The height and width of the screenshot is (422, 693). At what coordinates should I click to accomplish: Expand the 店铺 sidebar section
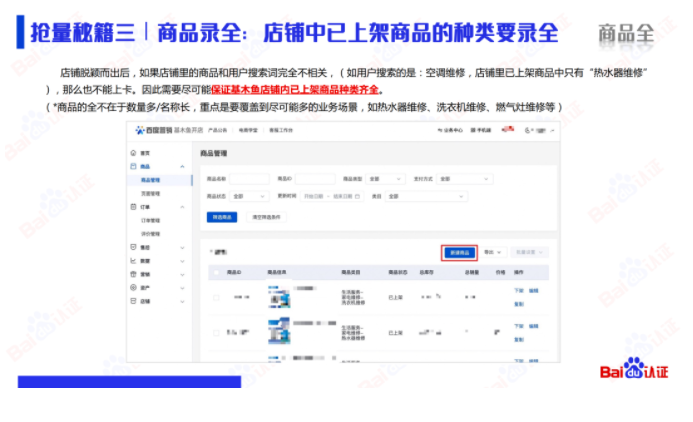[183, 301]
